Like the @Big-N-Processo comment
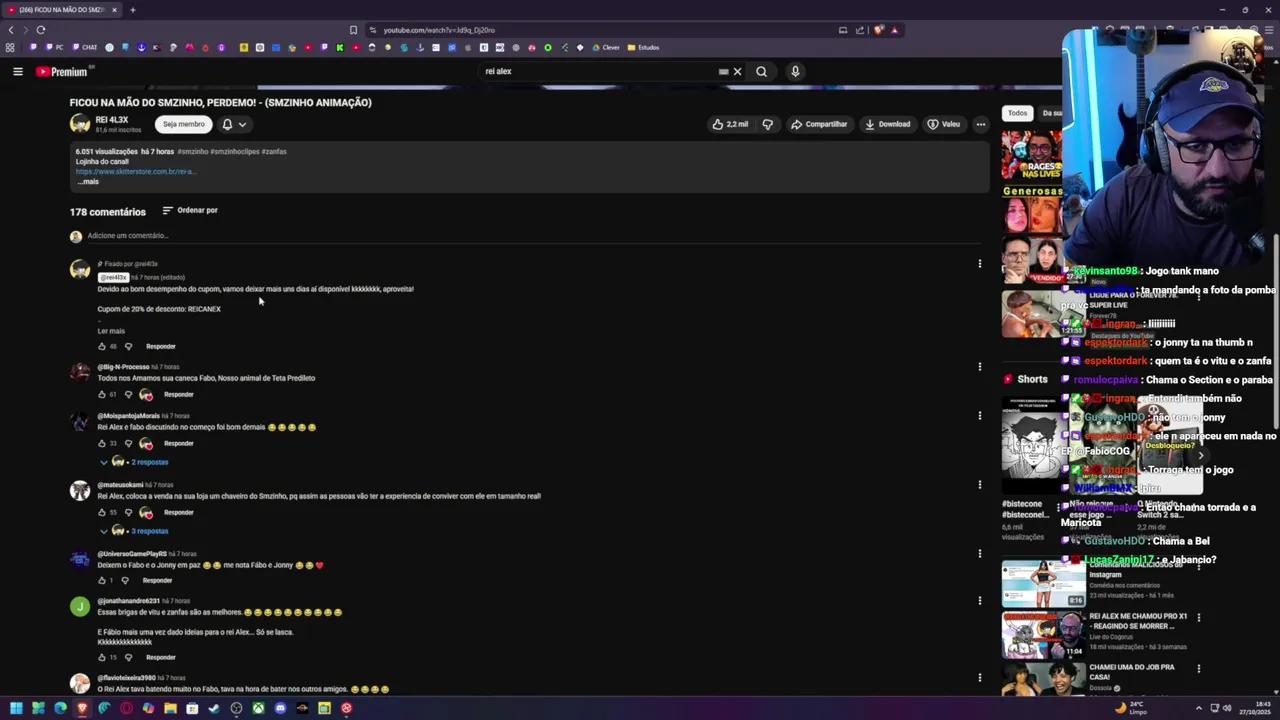 (x=101, y=394)
